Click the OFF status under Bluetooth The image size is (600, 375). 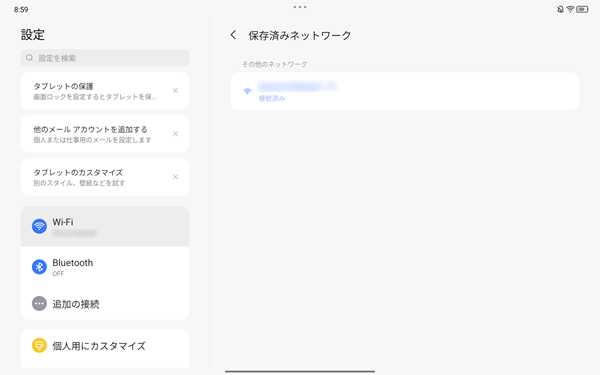pos(58,274)
